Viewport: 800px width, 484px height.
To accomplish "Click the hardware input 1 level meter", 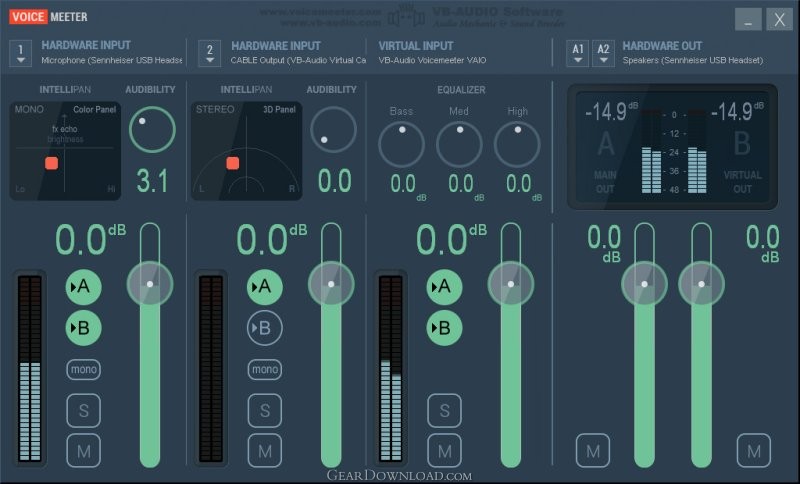I will point(30,369).
